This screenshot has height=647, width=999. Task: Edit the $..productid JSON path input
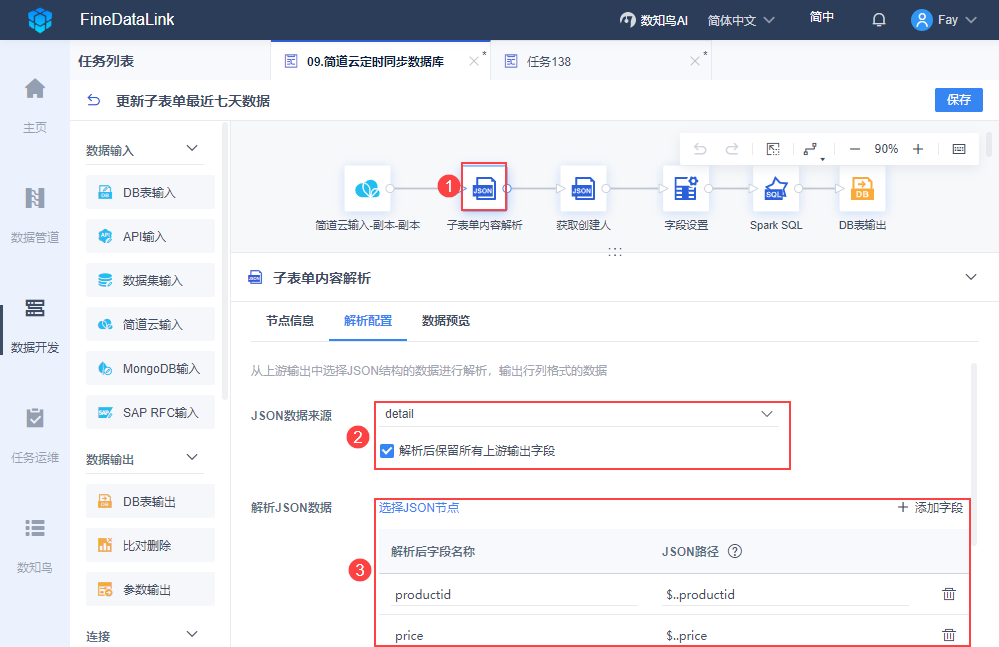point(785,594)
